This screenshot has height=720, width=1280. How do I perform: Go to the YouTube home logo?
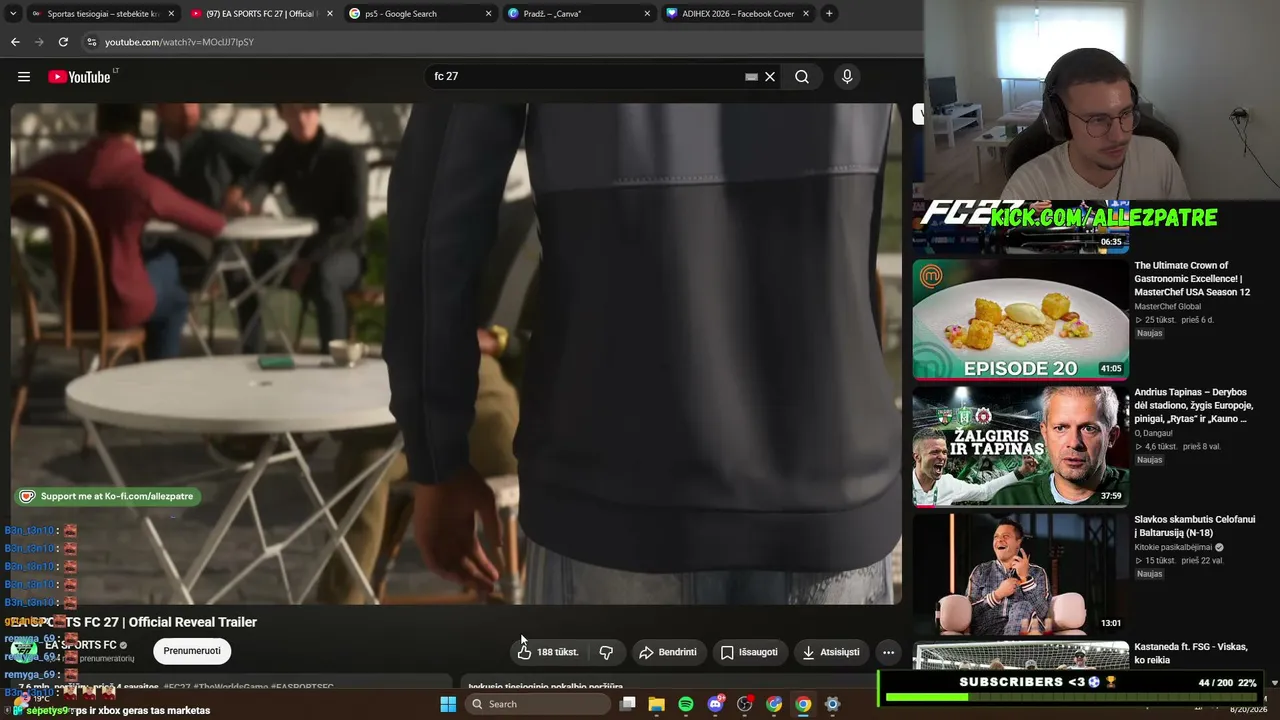coord(79,77)
